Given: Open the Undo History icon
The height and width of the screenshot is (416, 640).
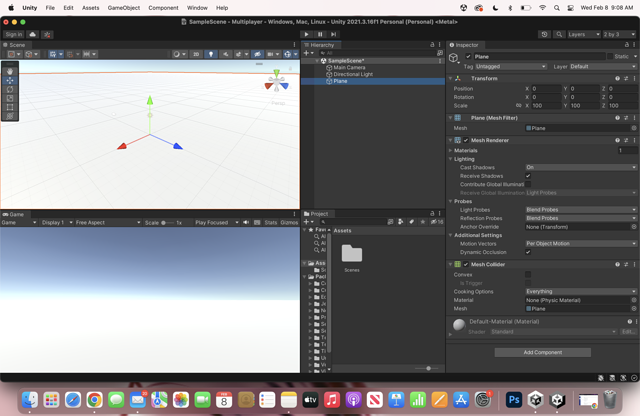Looking at the screenshot, I should pyautogui.click(x=544, y=34).
